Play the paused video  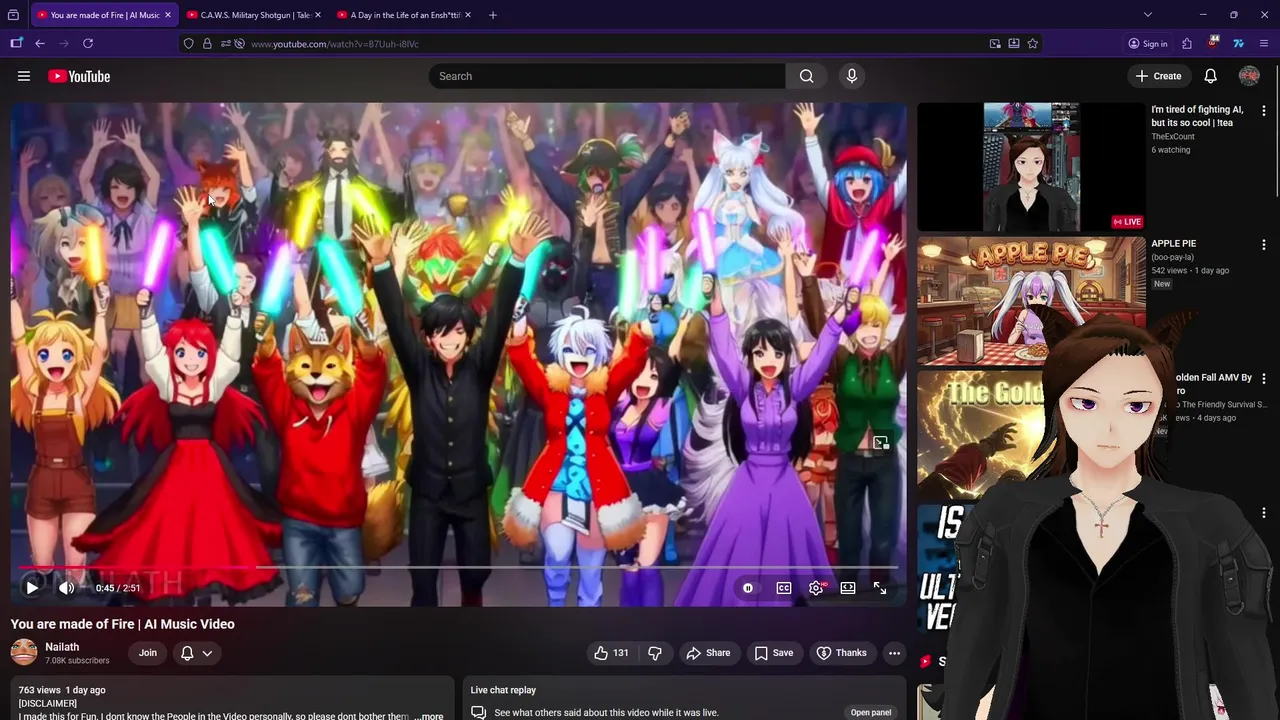[32, 588]
